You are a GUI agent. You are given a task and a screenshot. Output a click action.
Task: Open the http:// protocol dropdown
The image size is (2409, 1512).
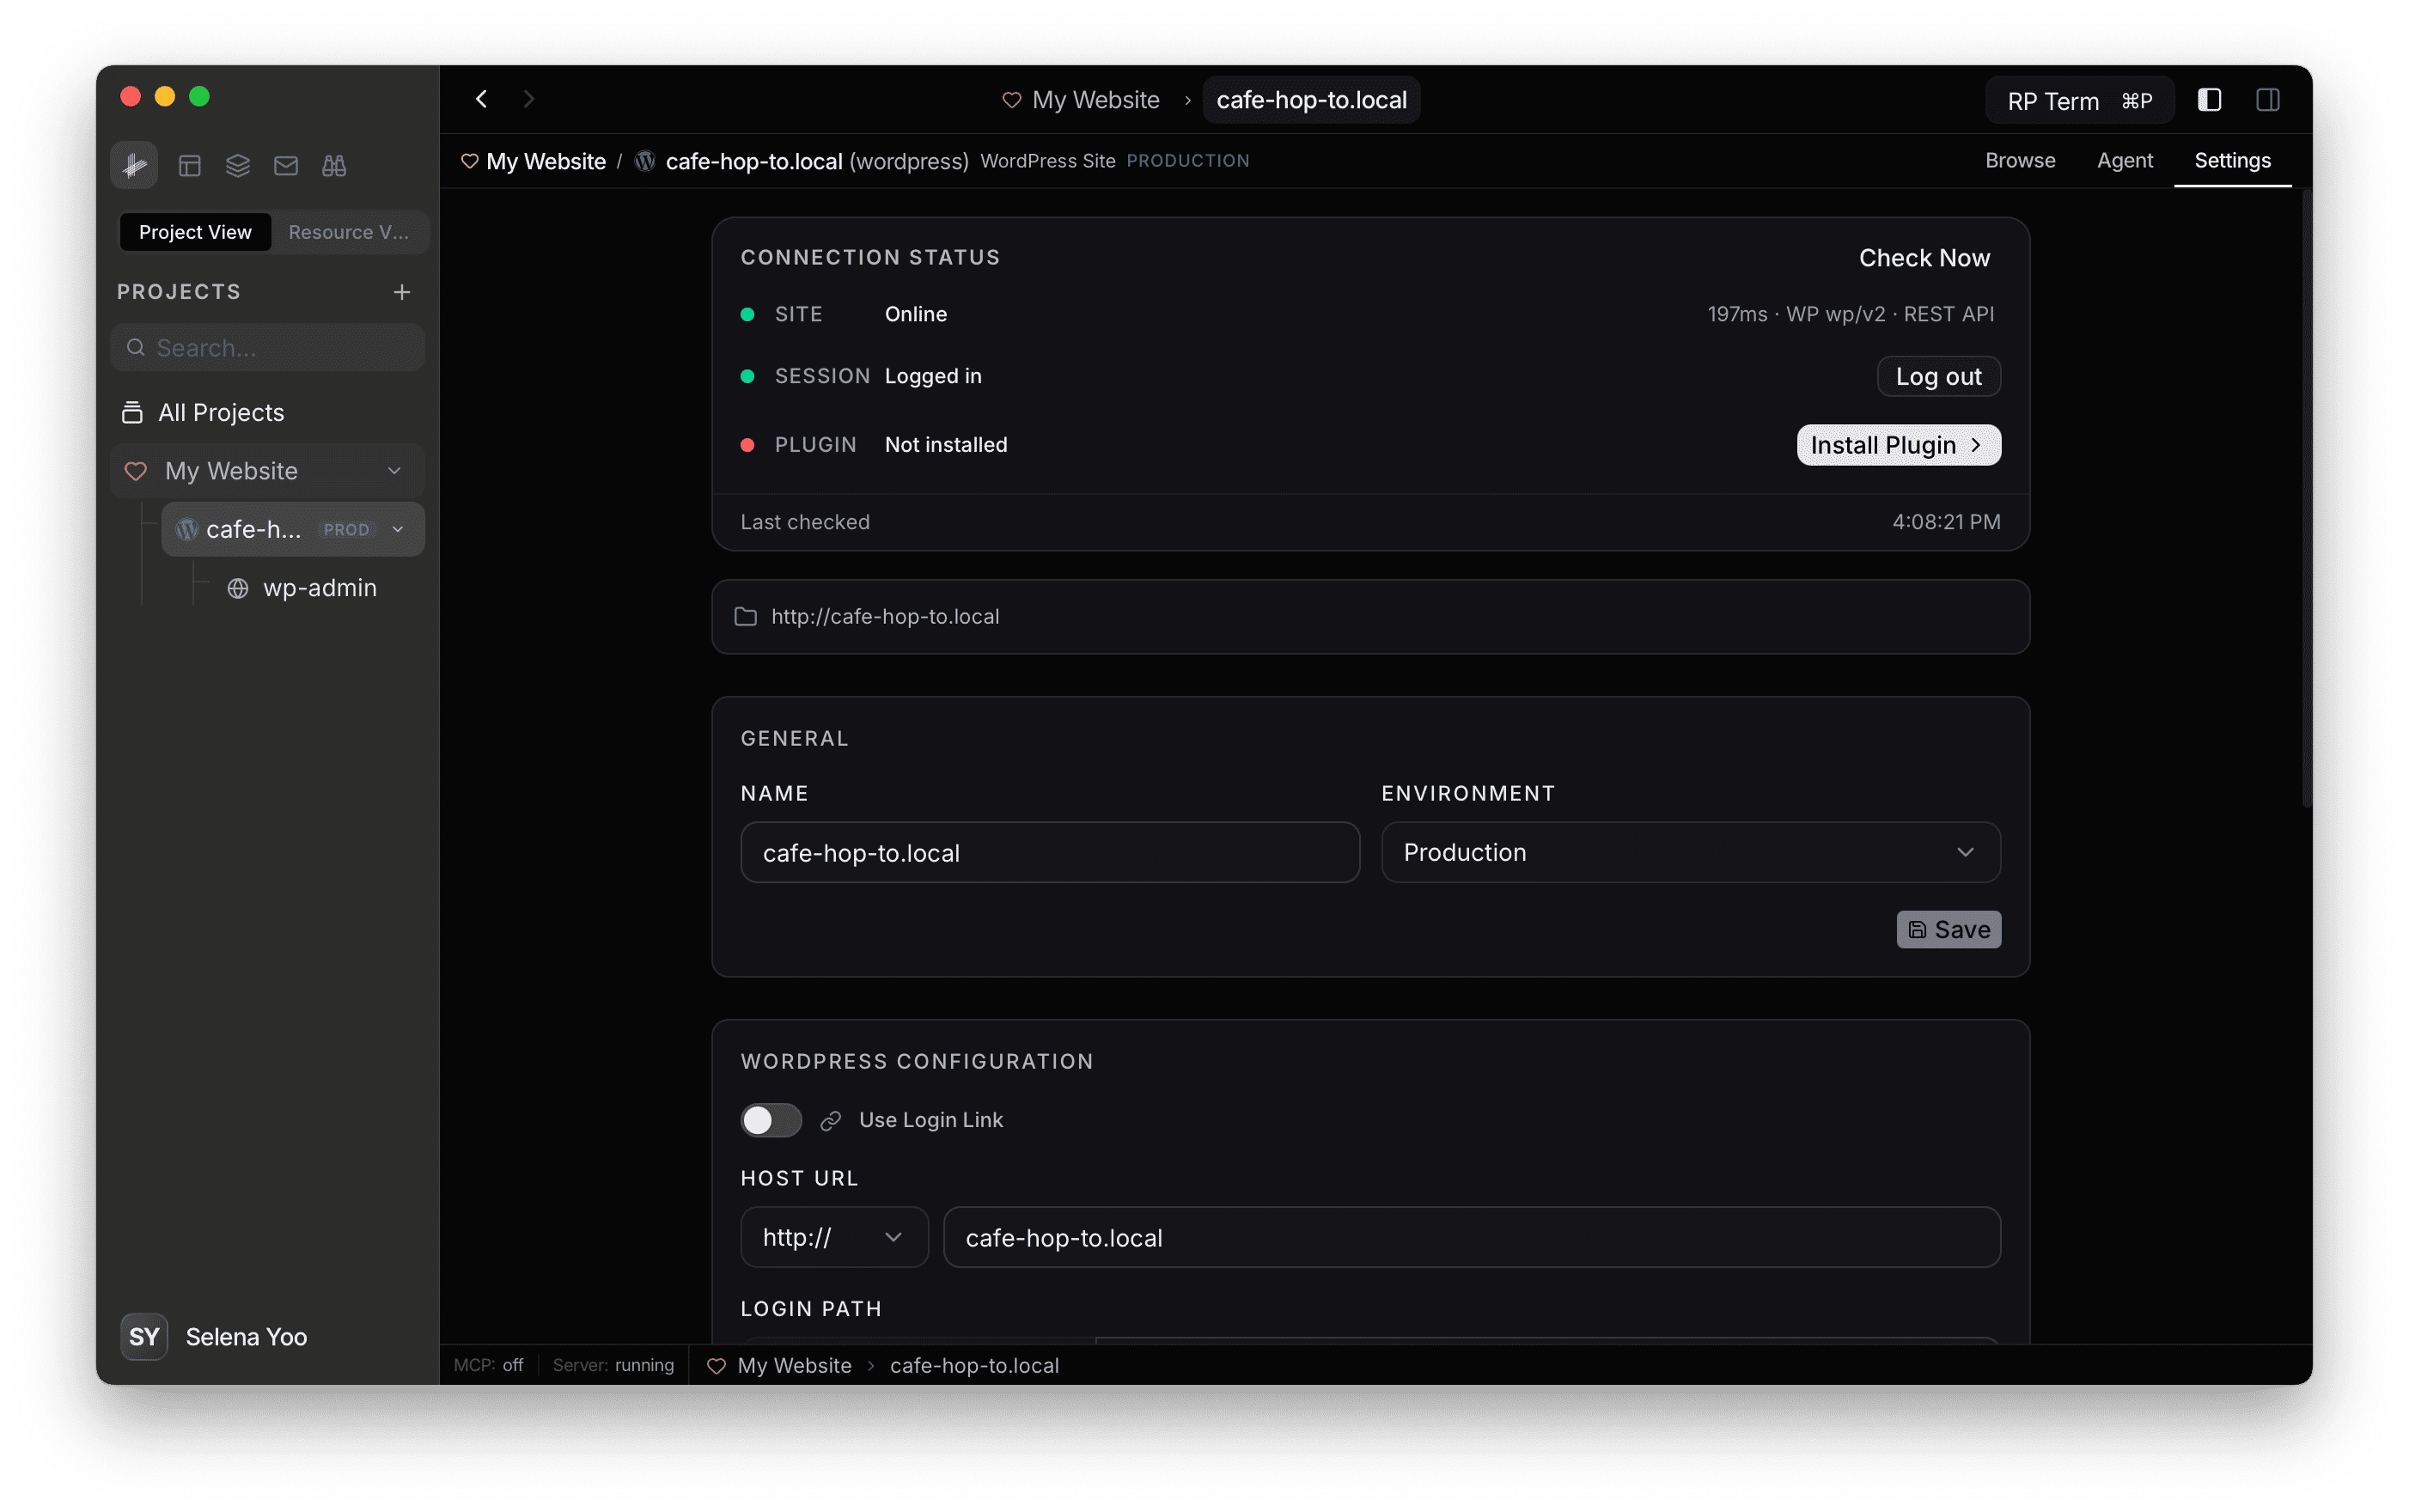point(834,1238)
